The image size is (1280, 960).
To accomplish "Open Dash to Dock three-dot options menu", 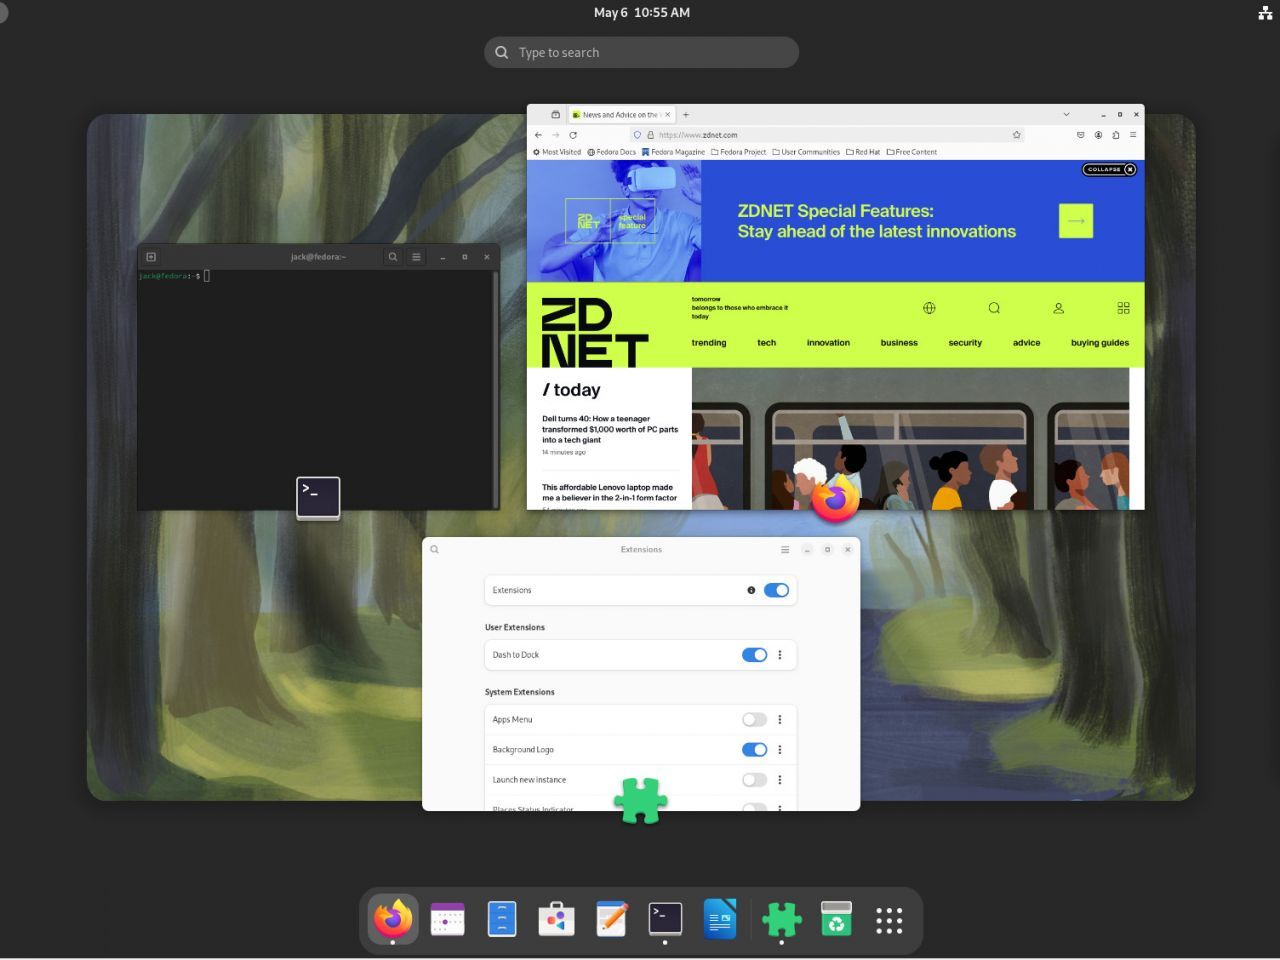I will (780, 655).
